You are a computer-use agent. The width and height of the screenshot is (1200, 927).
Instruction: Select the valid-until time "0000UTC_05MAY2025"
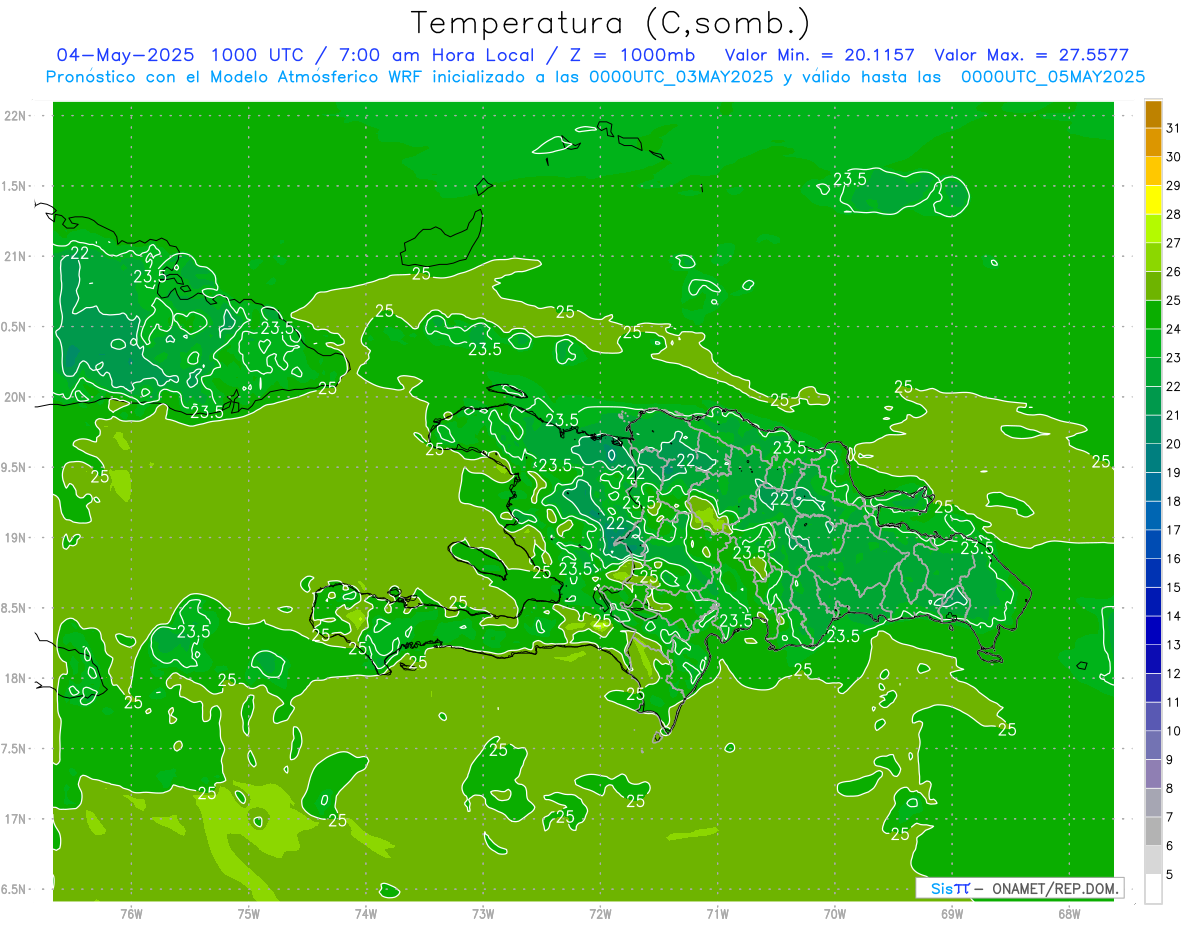point(1053,77)
